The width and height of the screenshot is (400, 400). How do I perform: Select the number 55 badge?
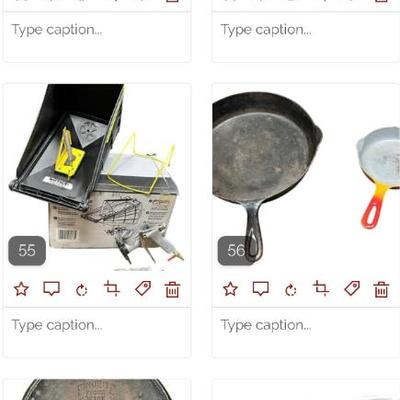tap(27, 250)
